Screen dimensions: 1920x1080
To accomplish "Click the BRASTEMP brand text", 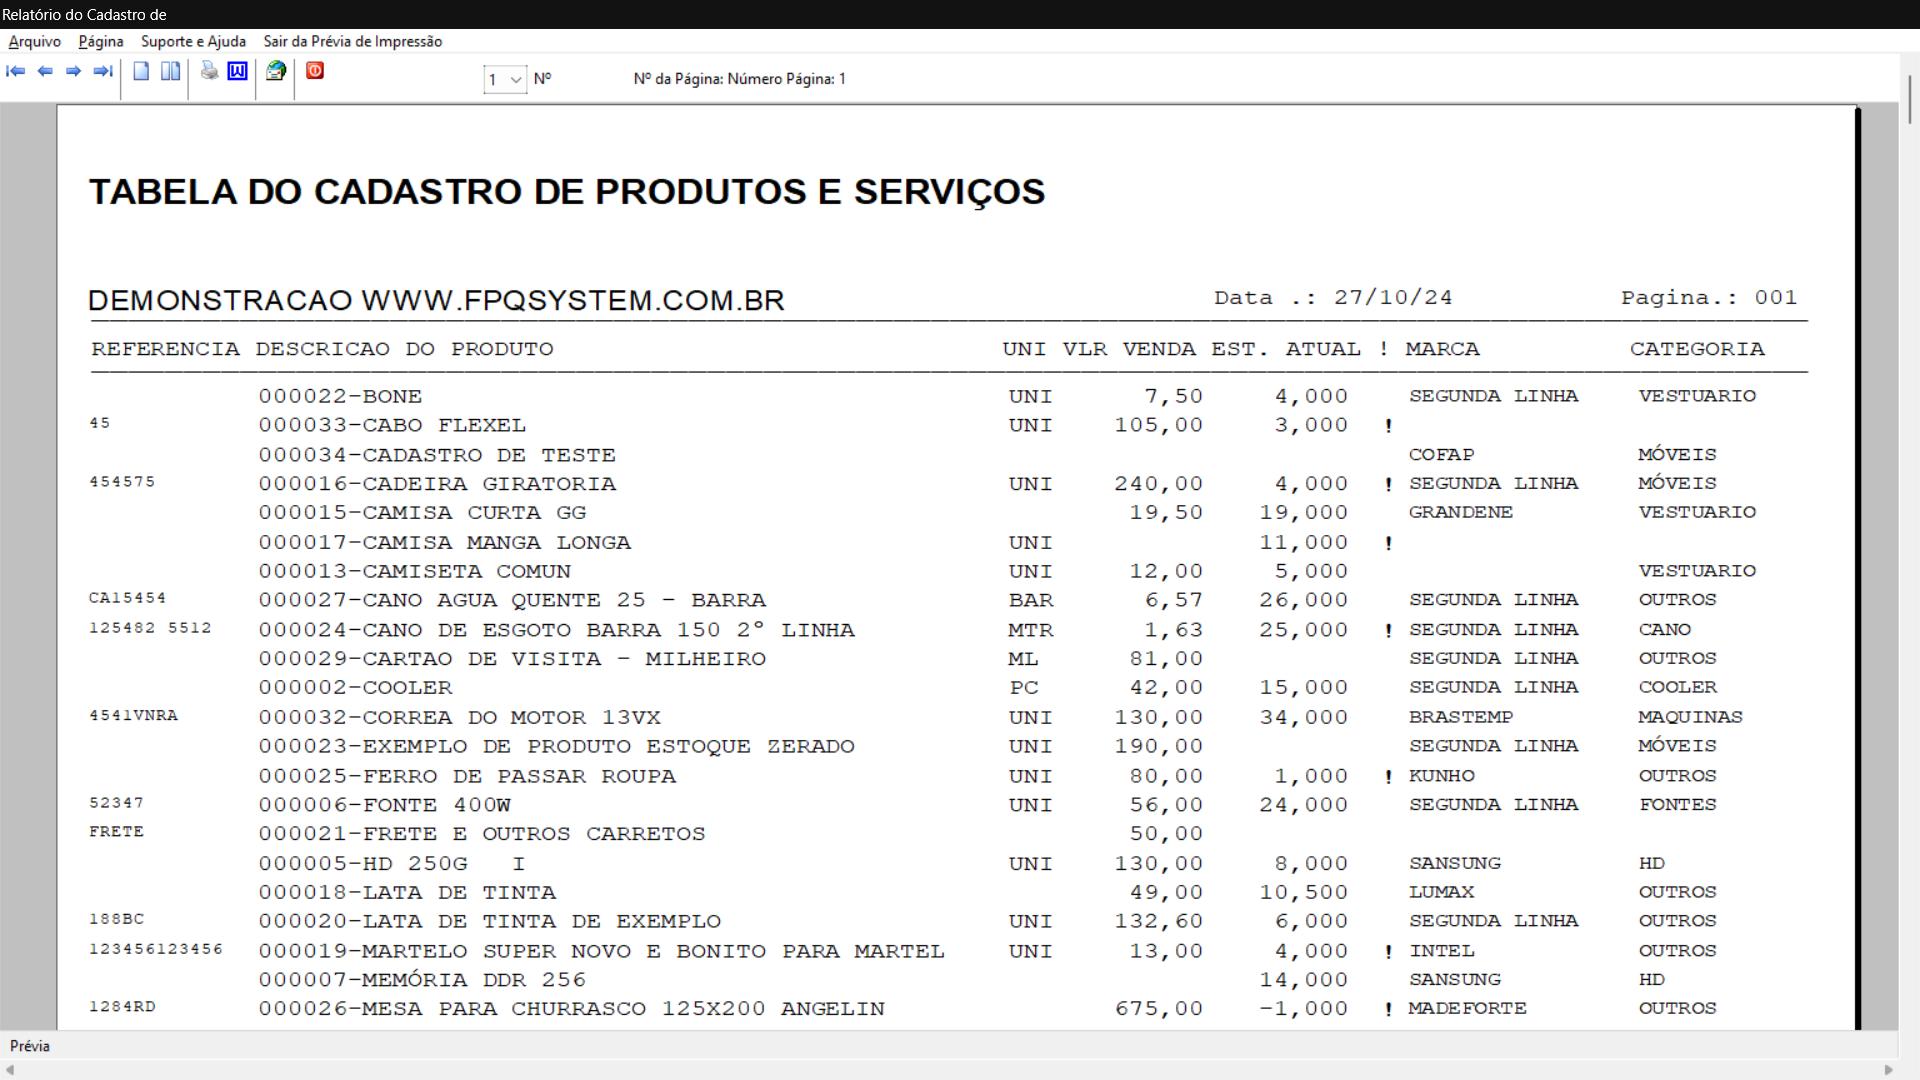I will tap(1461, 718).
